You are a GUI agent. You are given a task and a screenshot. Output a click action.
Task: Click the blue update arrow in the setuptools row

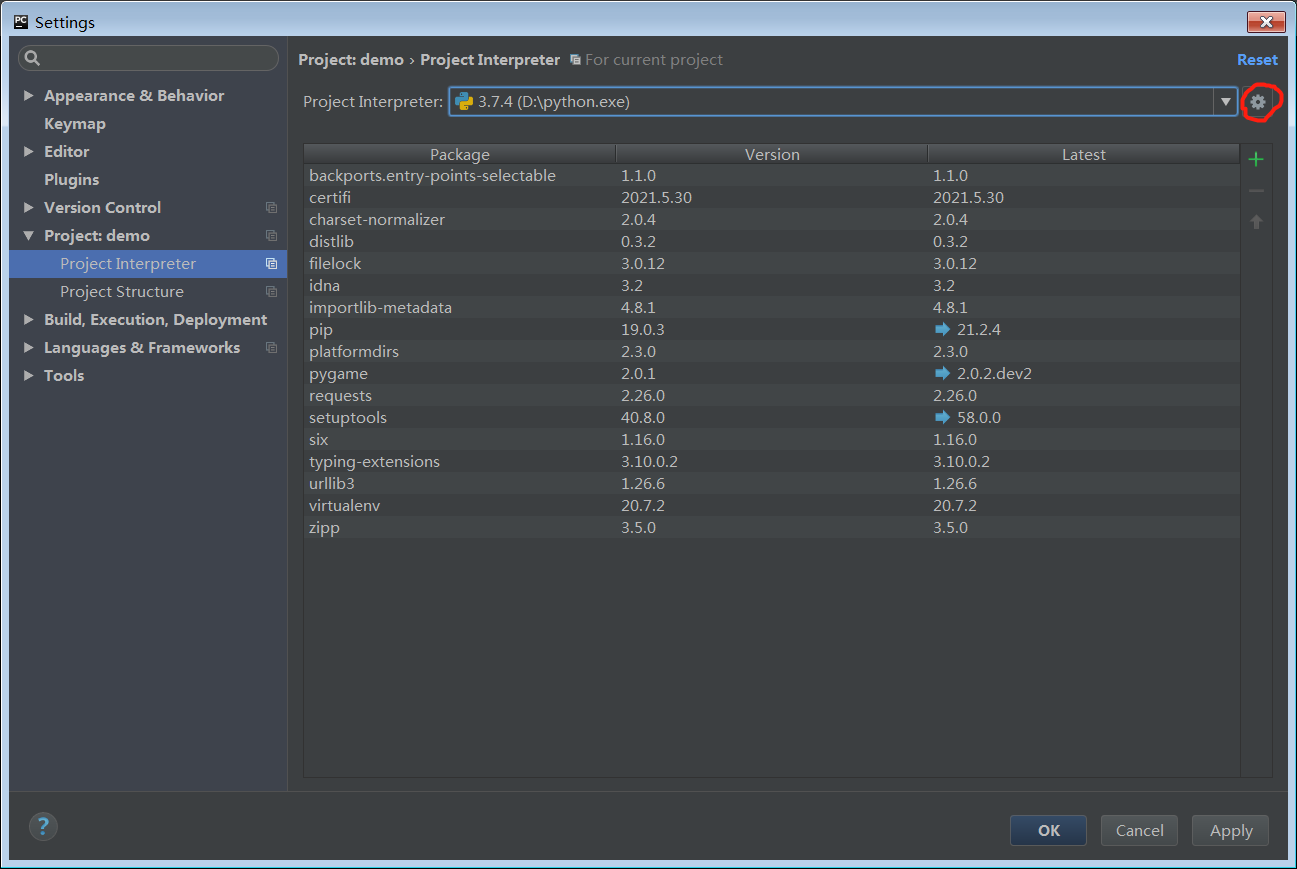click(942, 417)
